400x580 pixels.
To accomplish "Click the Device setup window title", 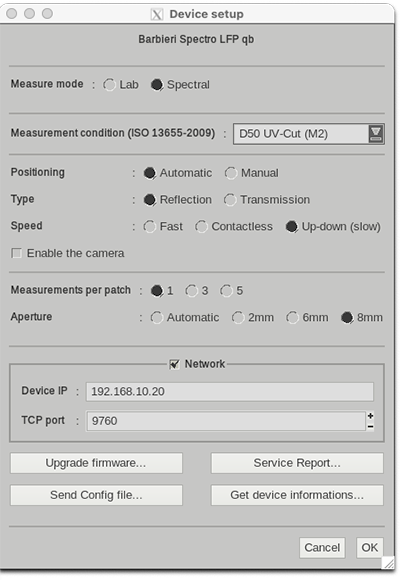I will [x=206, y=14].
